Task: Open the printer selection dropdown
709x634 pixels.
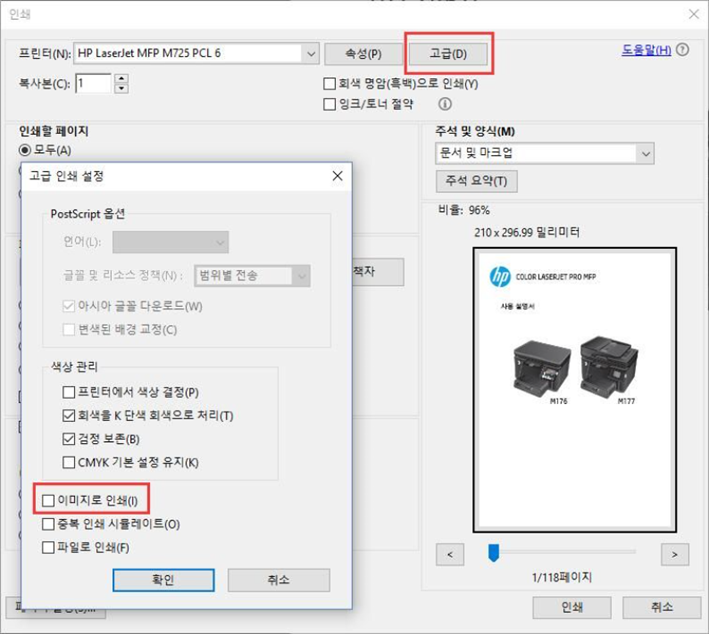Action: point(196,53)
